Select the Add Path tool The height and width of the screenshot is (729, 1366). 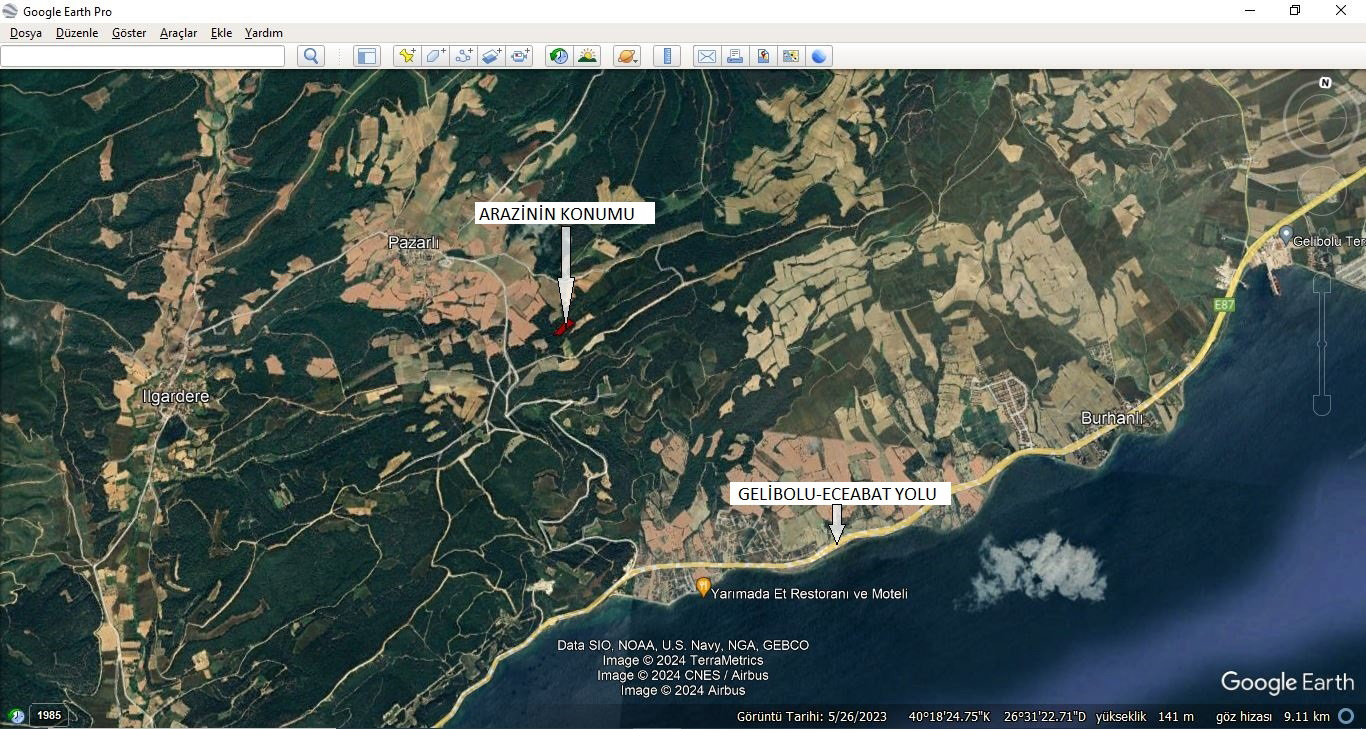pyautogui.click(x=463, y=56)
